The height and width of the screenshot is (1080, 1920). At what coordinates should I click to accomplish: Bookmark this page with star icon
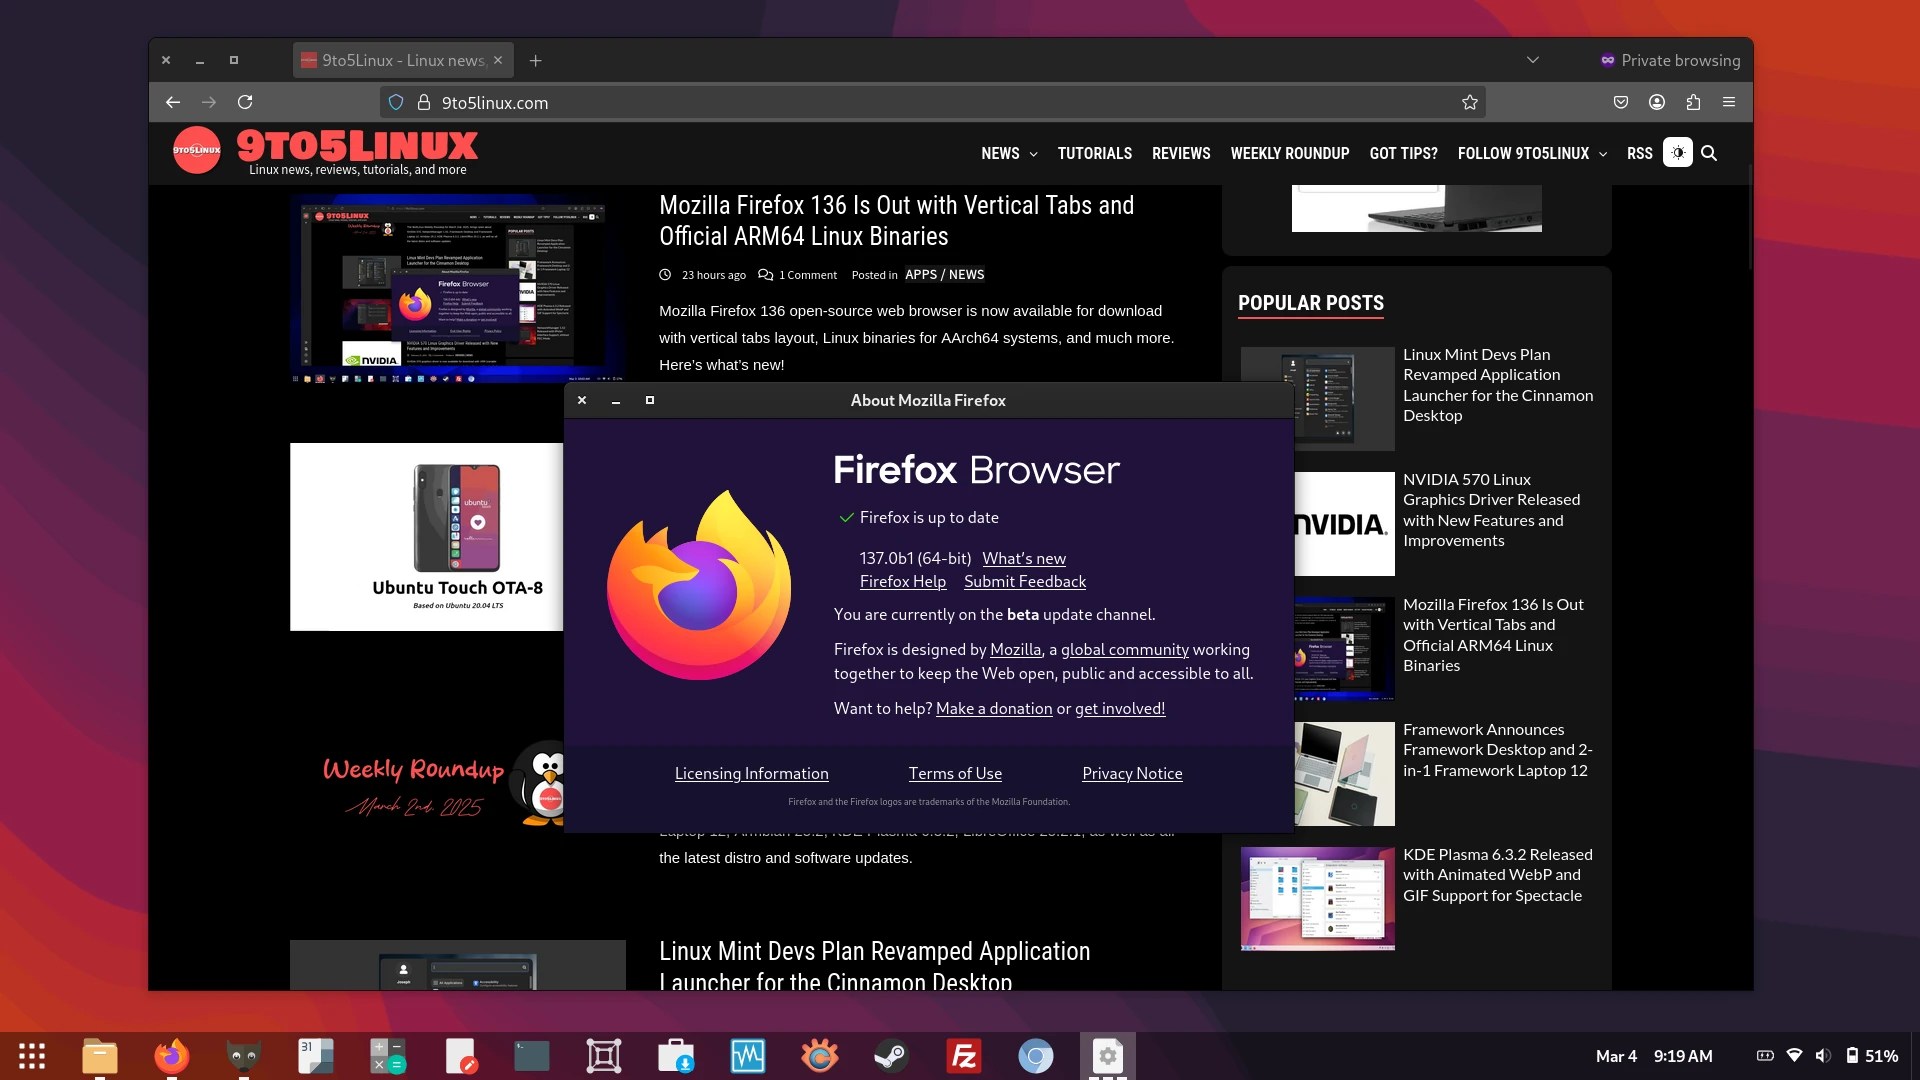[x=1469, y=102]
